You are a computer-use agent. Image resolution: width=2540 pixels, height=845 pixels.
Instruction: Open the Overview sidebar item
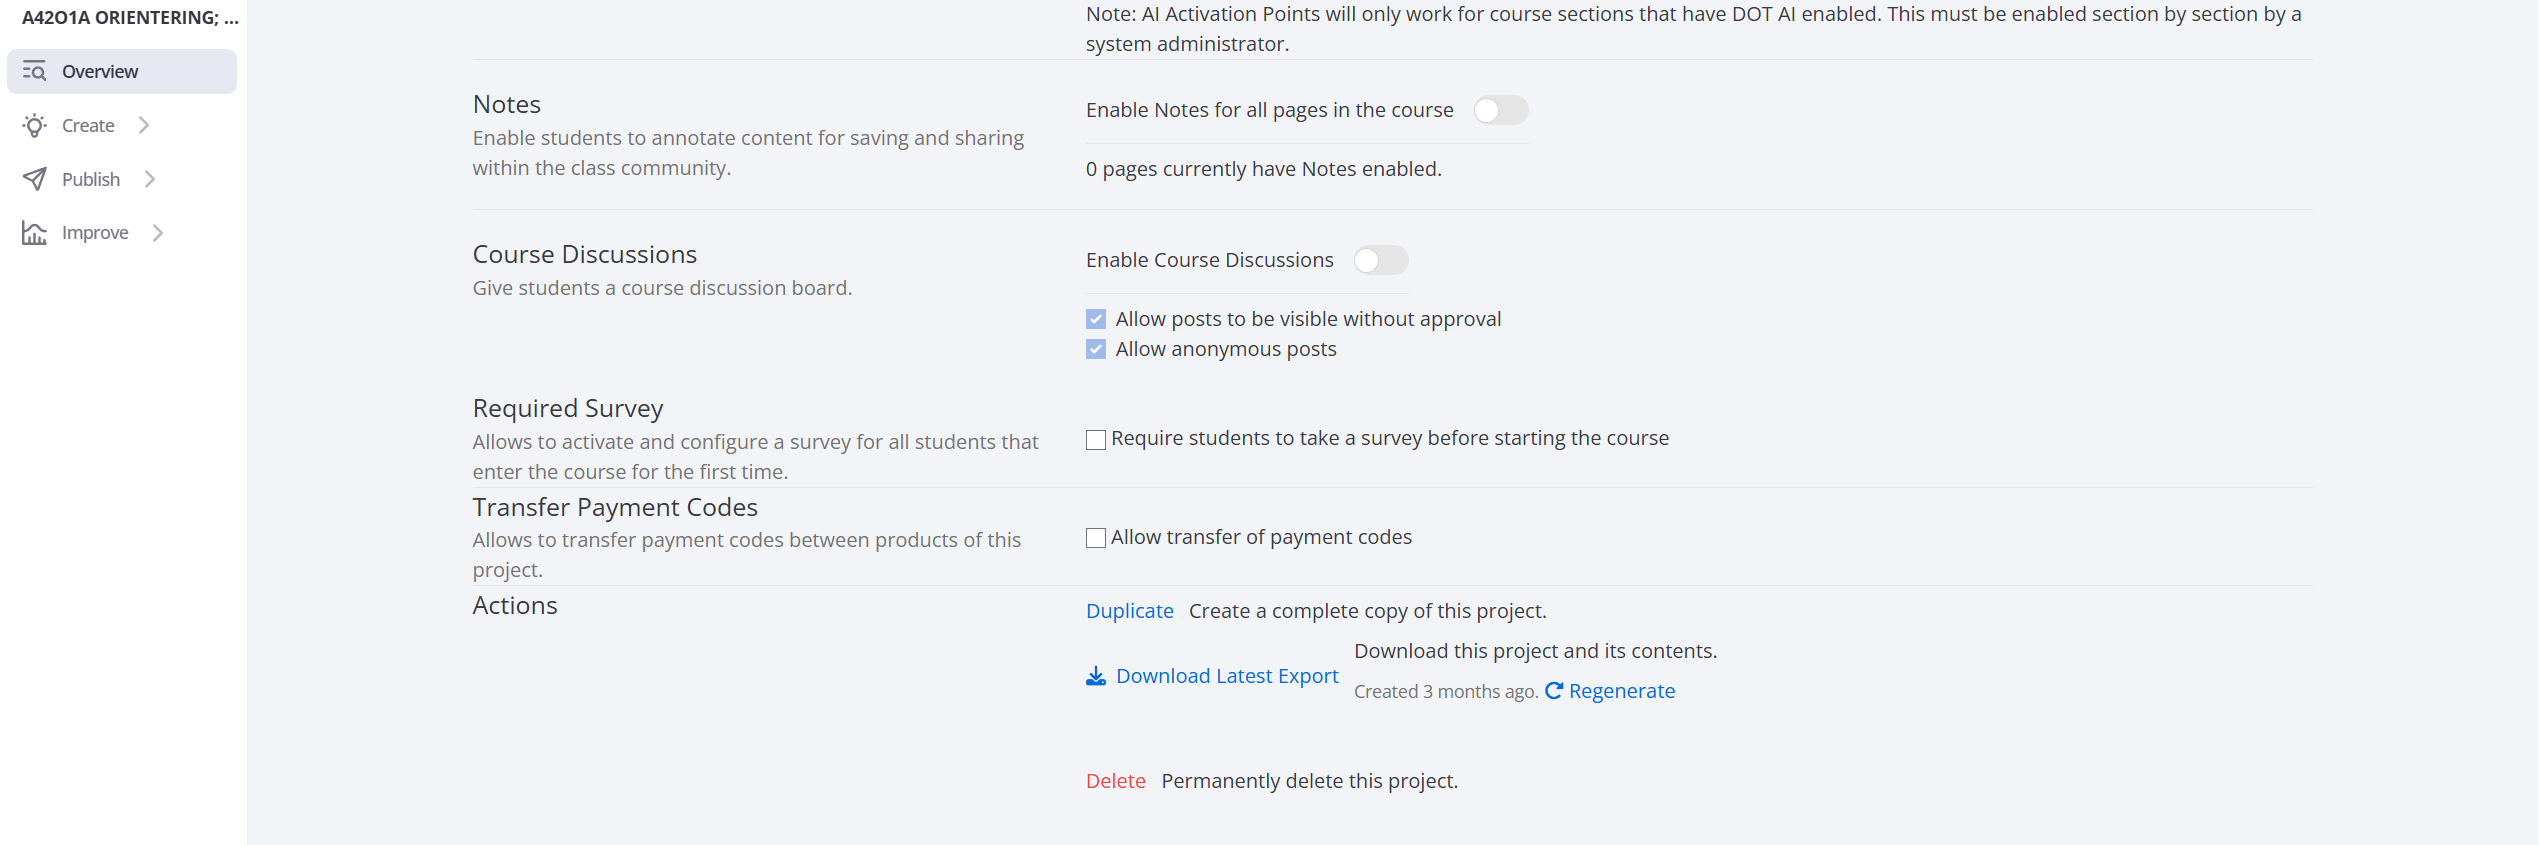tap(100, 71)
